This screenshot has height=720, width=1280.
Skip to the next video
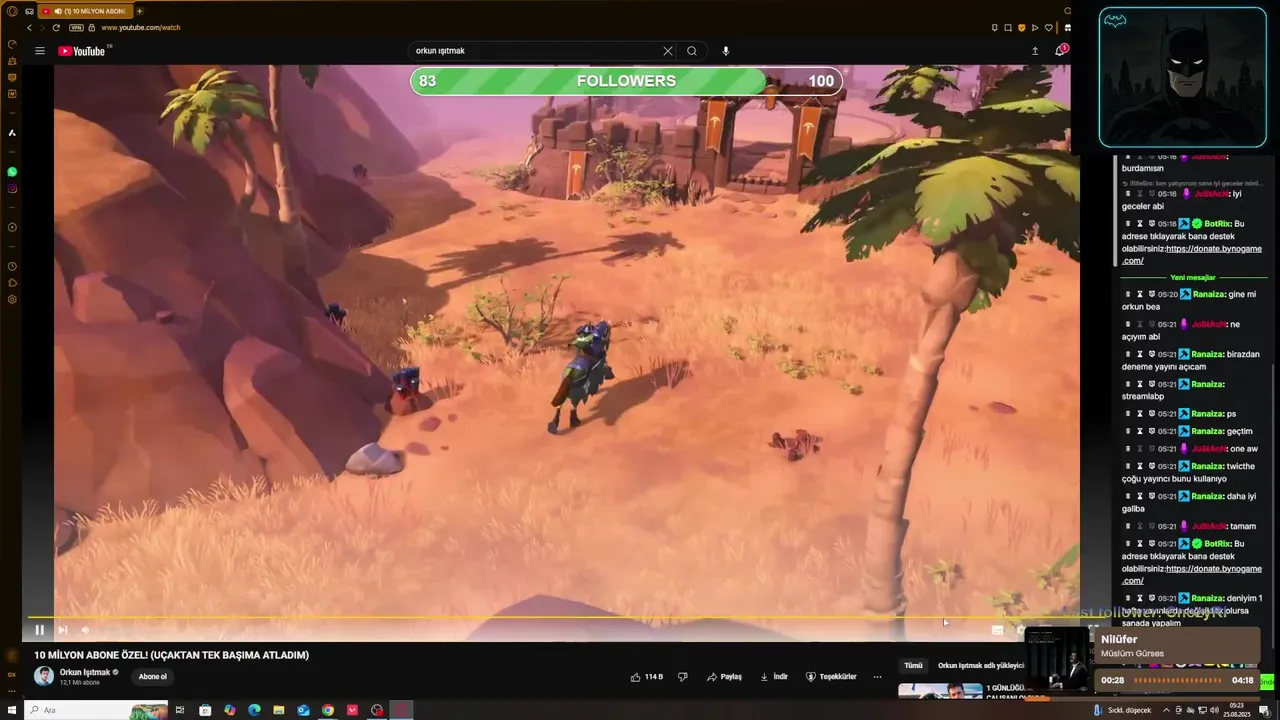(62, 630)
